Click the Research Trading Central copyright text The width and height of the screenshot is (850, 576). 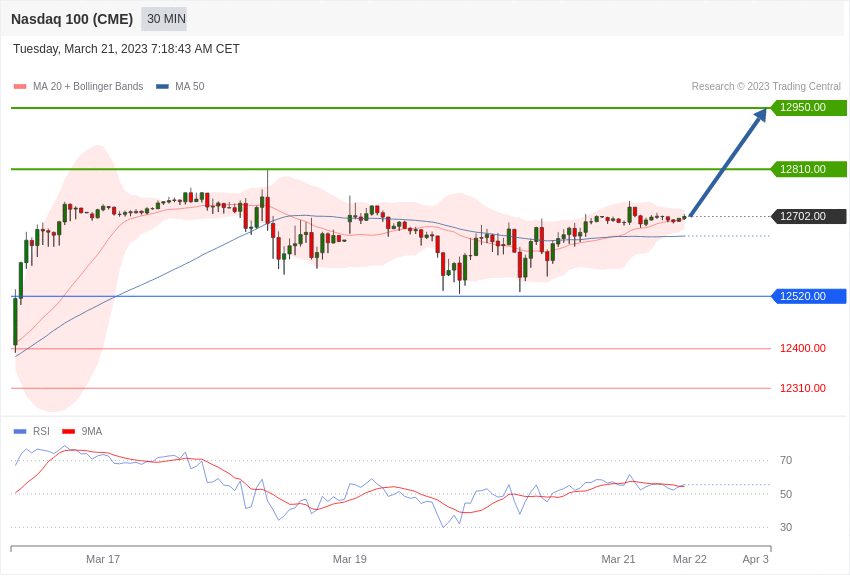click(766, 87)
